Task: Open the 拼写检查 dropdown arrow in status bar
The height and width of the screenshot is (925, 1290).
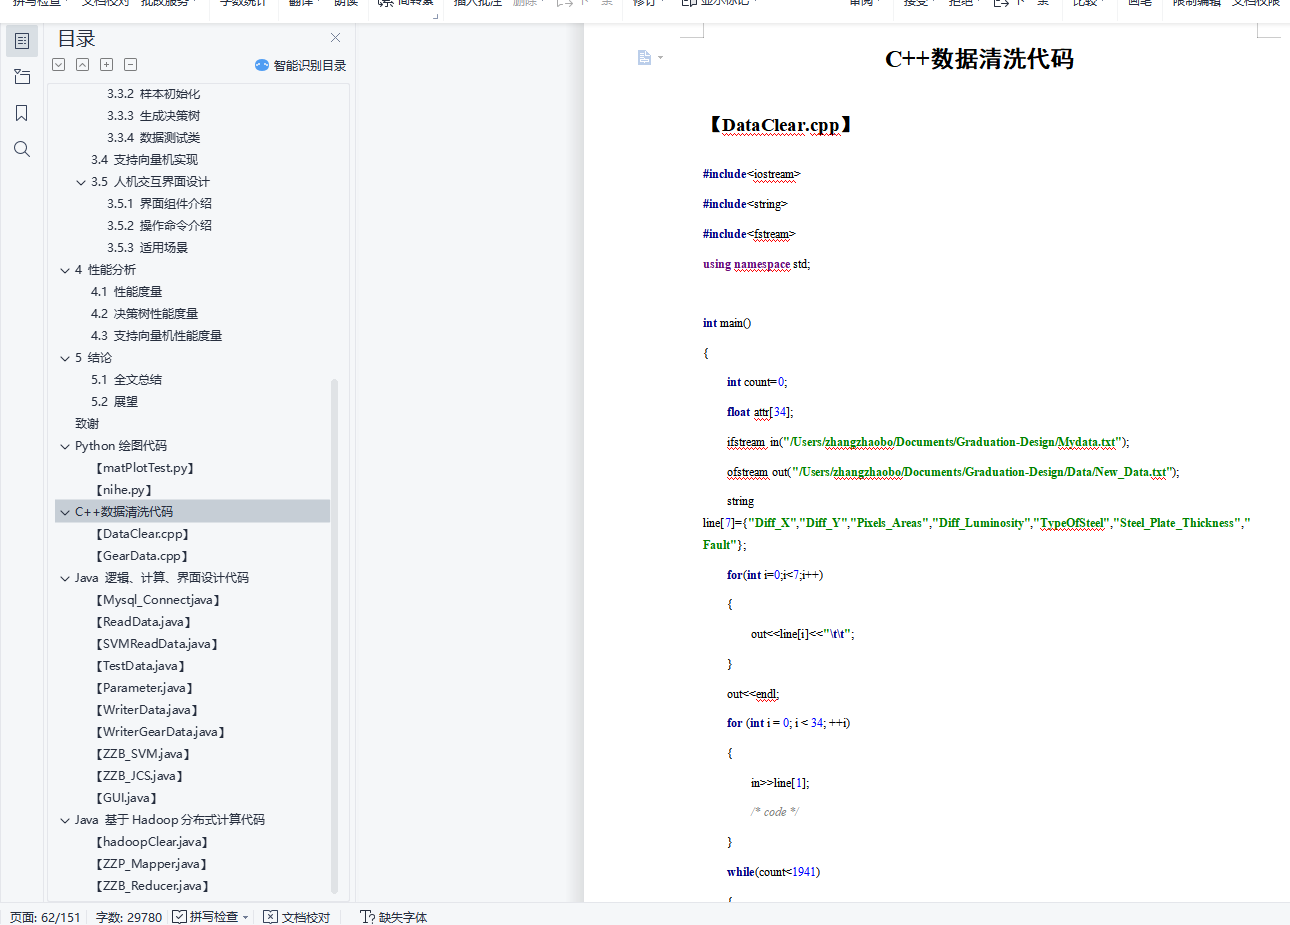Action: point(246,917)
